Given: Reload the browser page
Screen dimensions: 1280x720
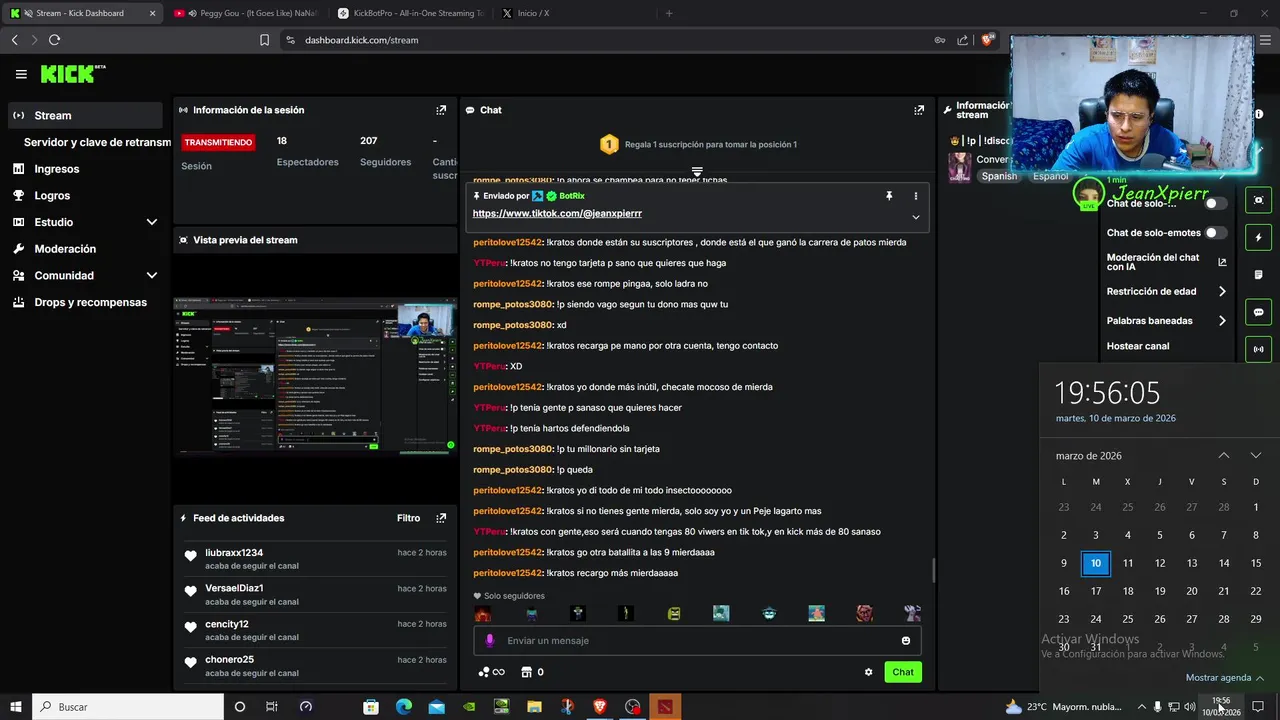Looking at the screenshot, I should click(54, 40).
